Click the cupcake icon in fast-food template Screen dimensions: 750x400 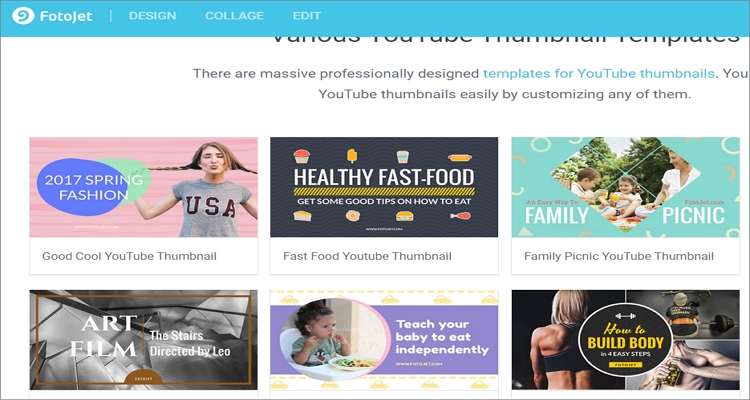tap(302, 156)
